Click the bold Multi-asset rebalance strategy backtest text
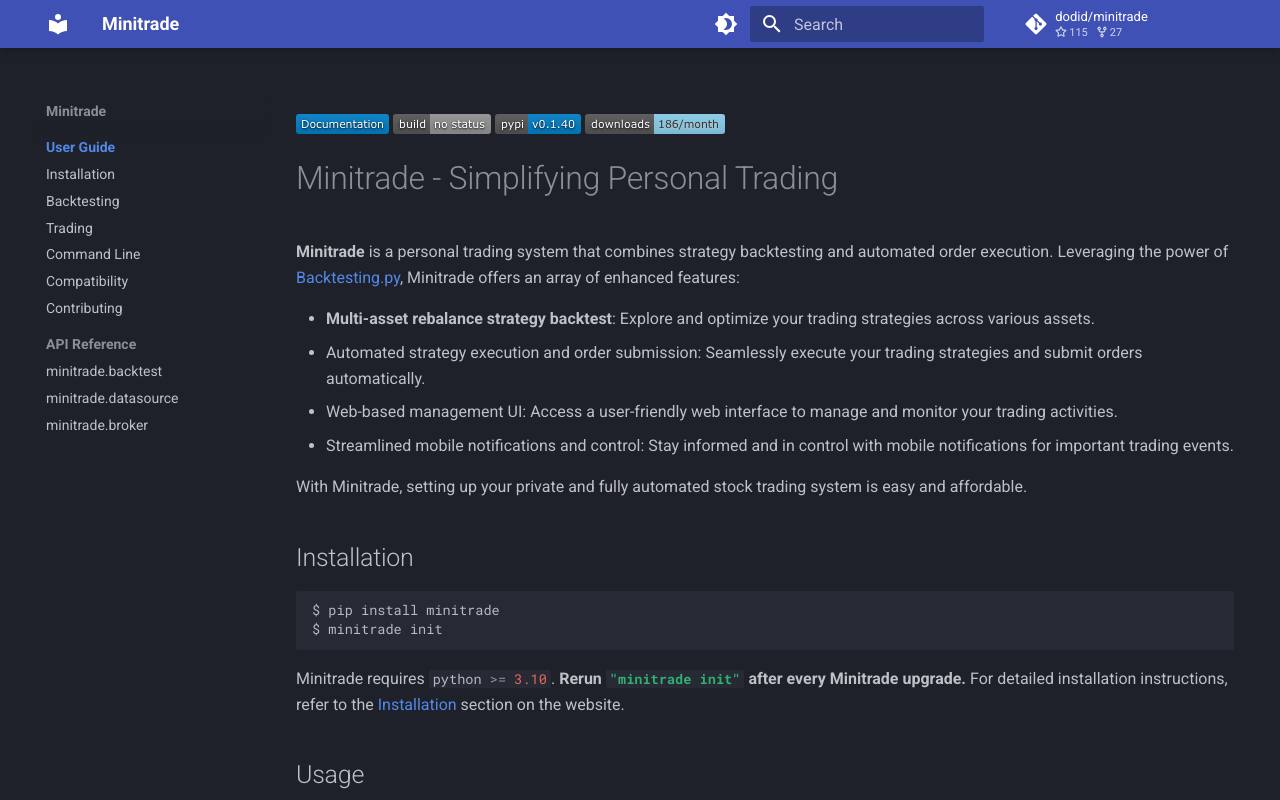The image size is (1280, 800). [x=468, y=319]
